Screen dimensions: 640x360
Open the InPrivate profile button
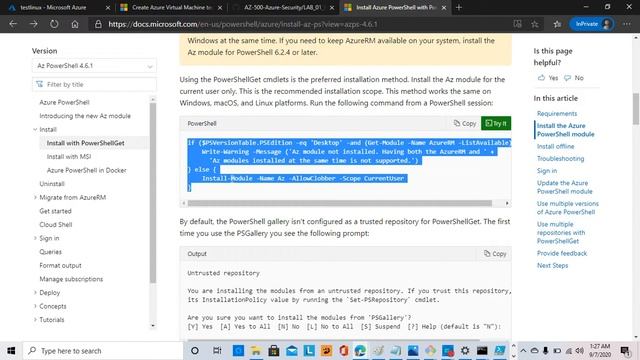pyautogui.click(x=592, y=24)
